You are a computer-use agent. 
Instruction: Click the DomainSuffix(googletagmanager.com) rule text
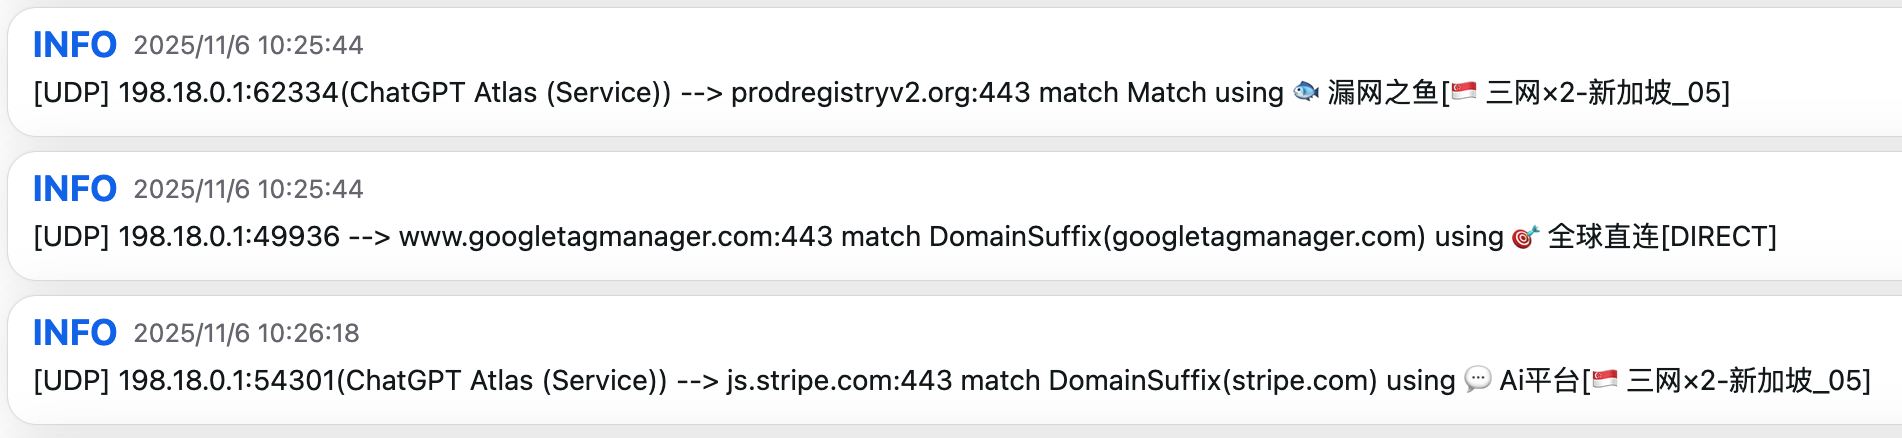pyautogui.click(x=1177, y=237)
